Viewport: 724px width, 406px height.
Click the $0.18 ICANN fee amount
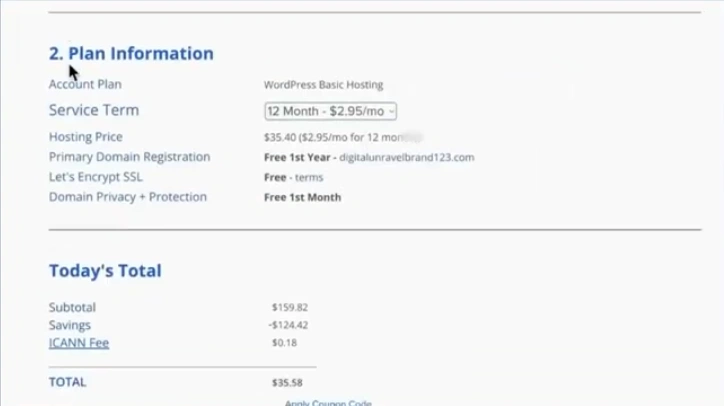point(283,343)
